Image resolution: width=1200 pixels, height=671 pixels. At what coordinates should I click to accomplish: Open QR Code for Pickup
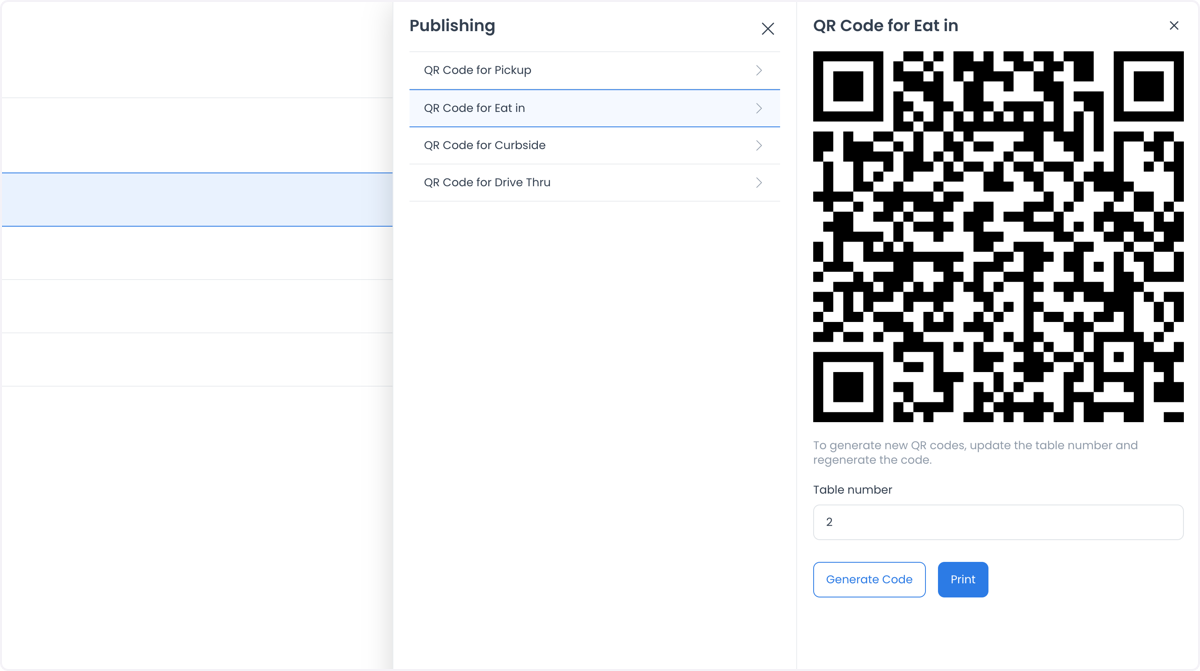pos(594,71)
